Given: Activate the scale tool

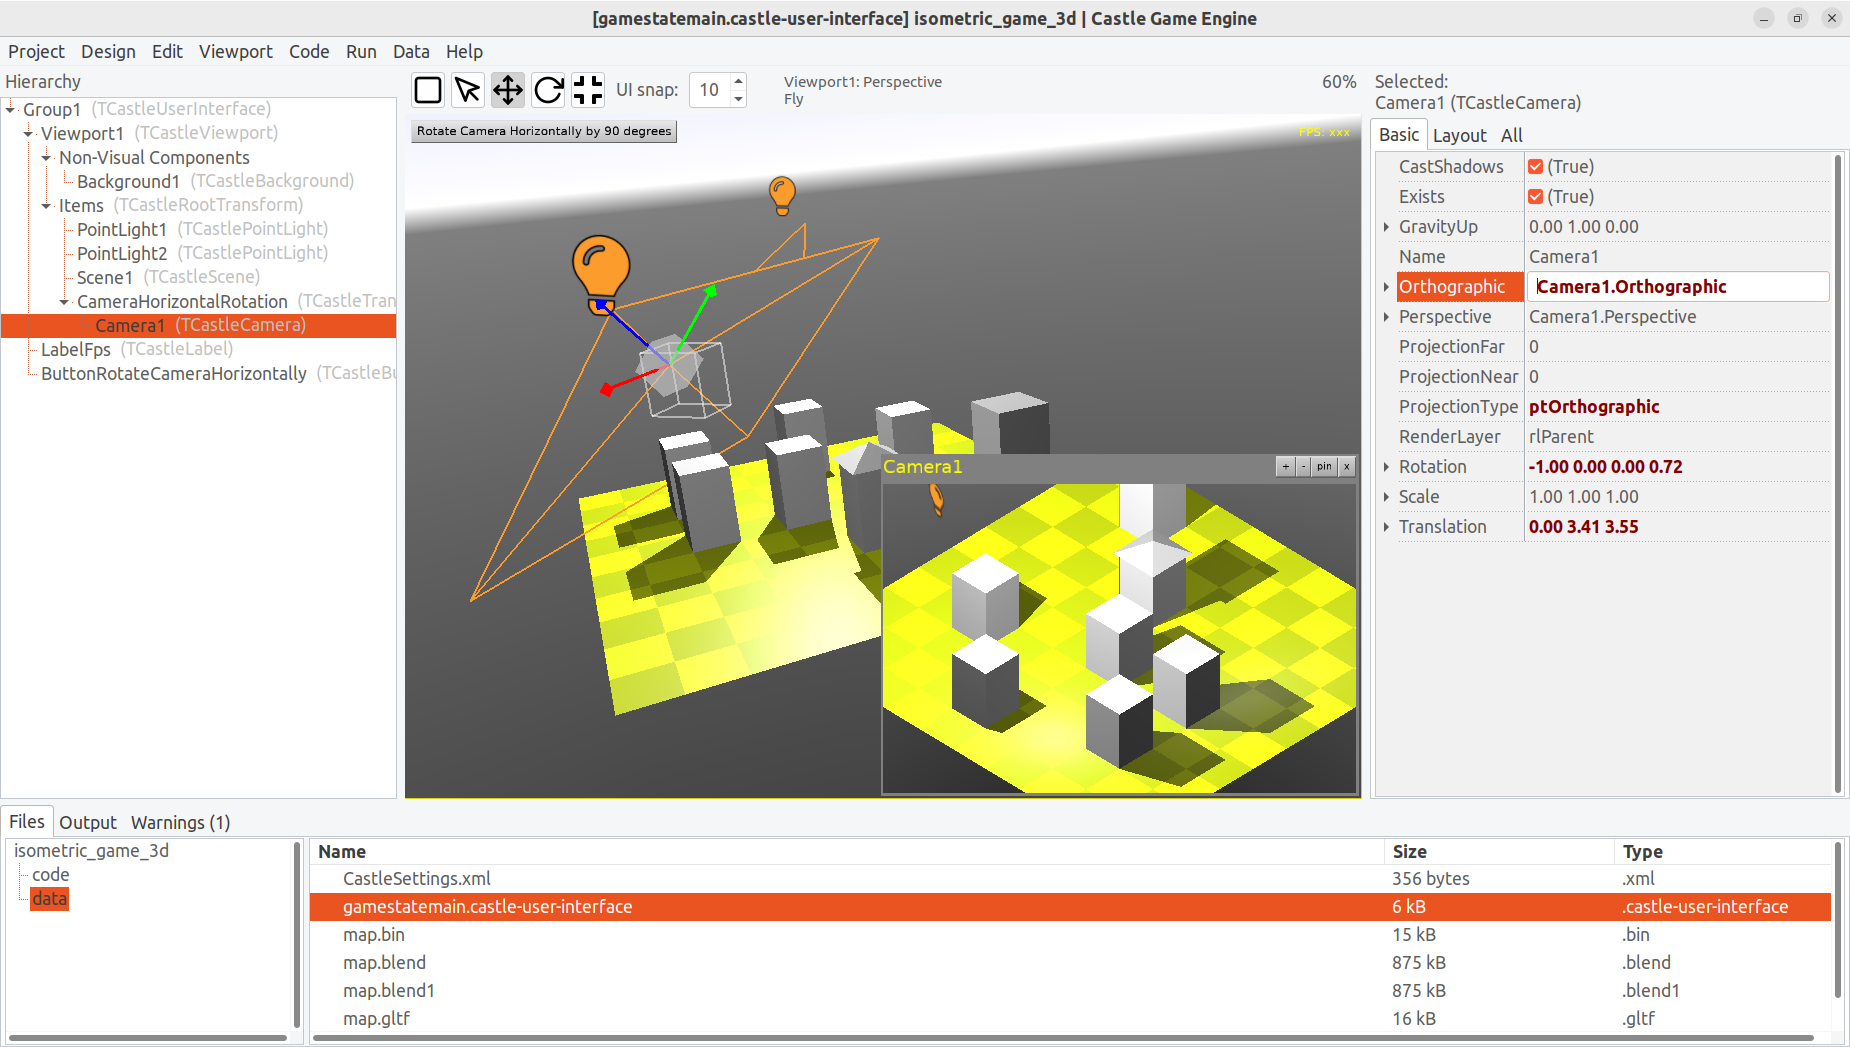Looking at the screenshot, I should (588, 90).
